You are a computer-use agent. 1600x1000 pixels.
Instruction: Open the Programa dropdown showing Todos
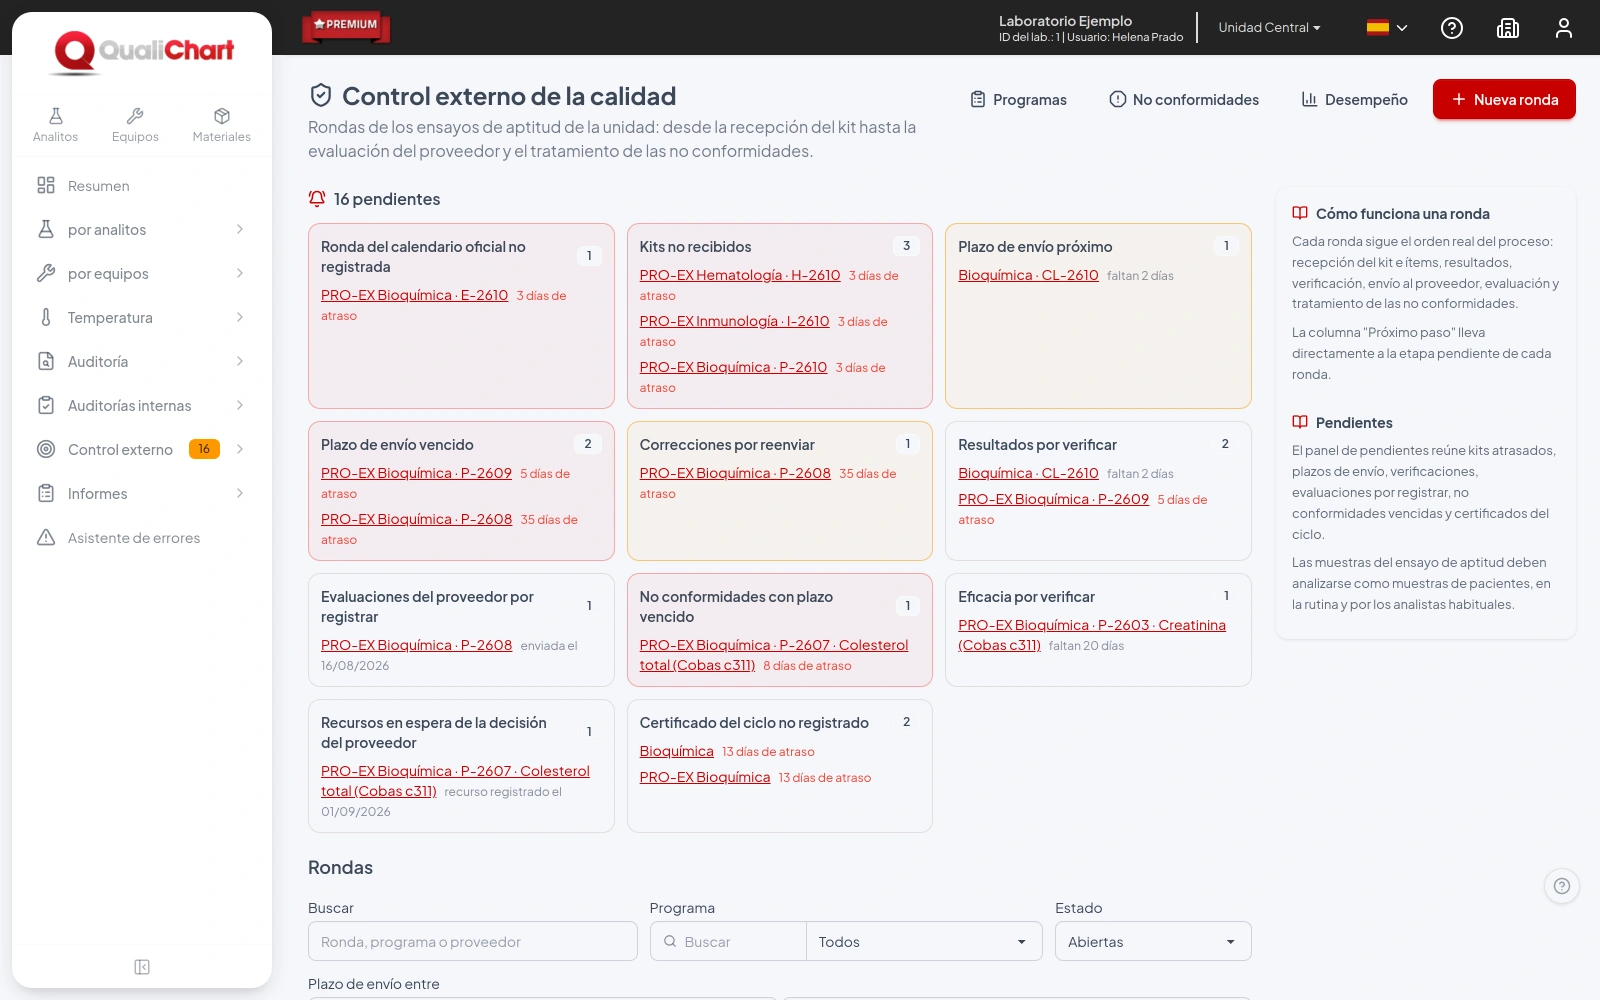click(x=924, y=942)
